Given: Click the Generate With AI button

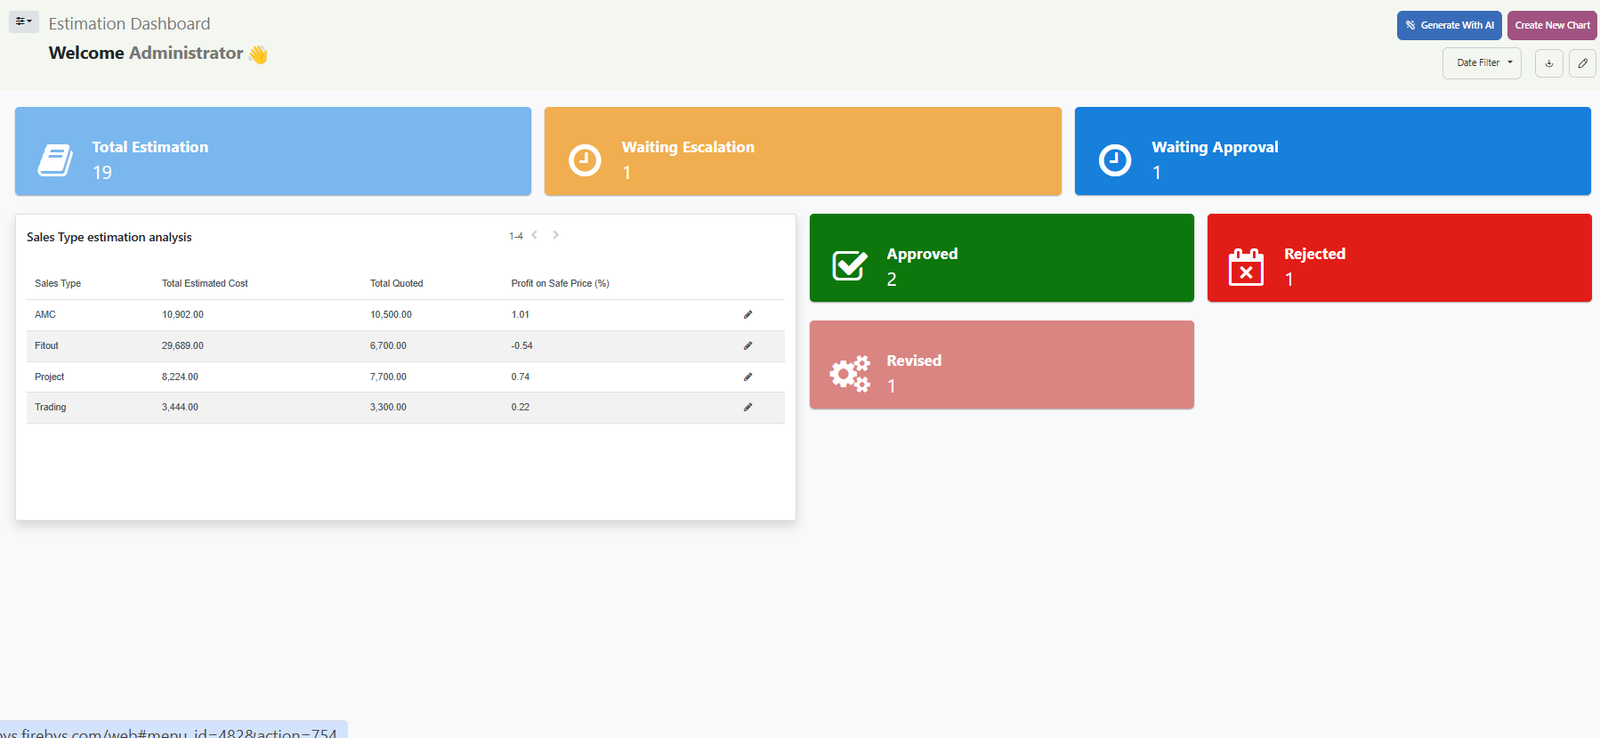Looking at the screenshot, I should tap(1449, 25).
